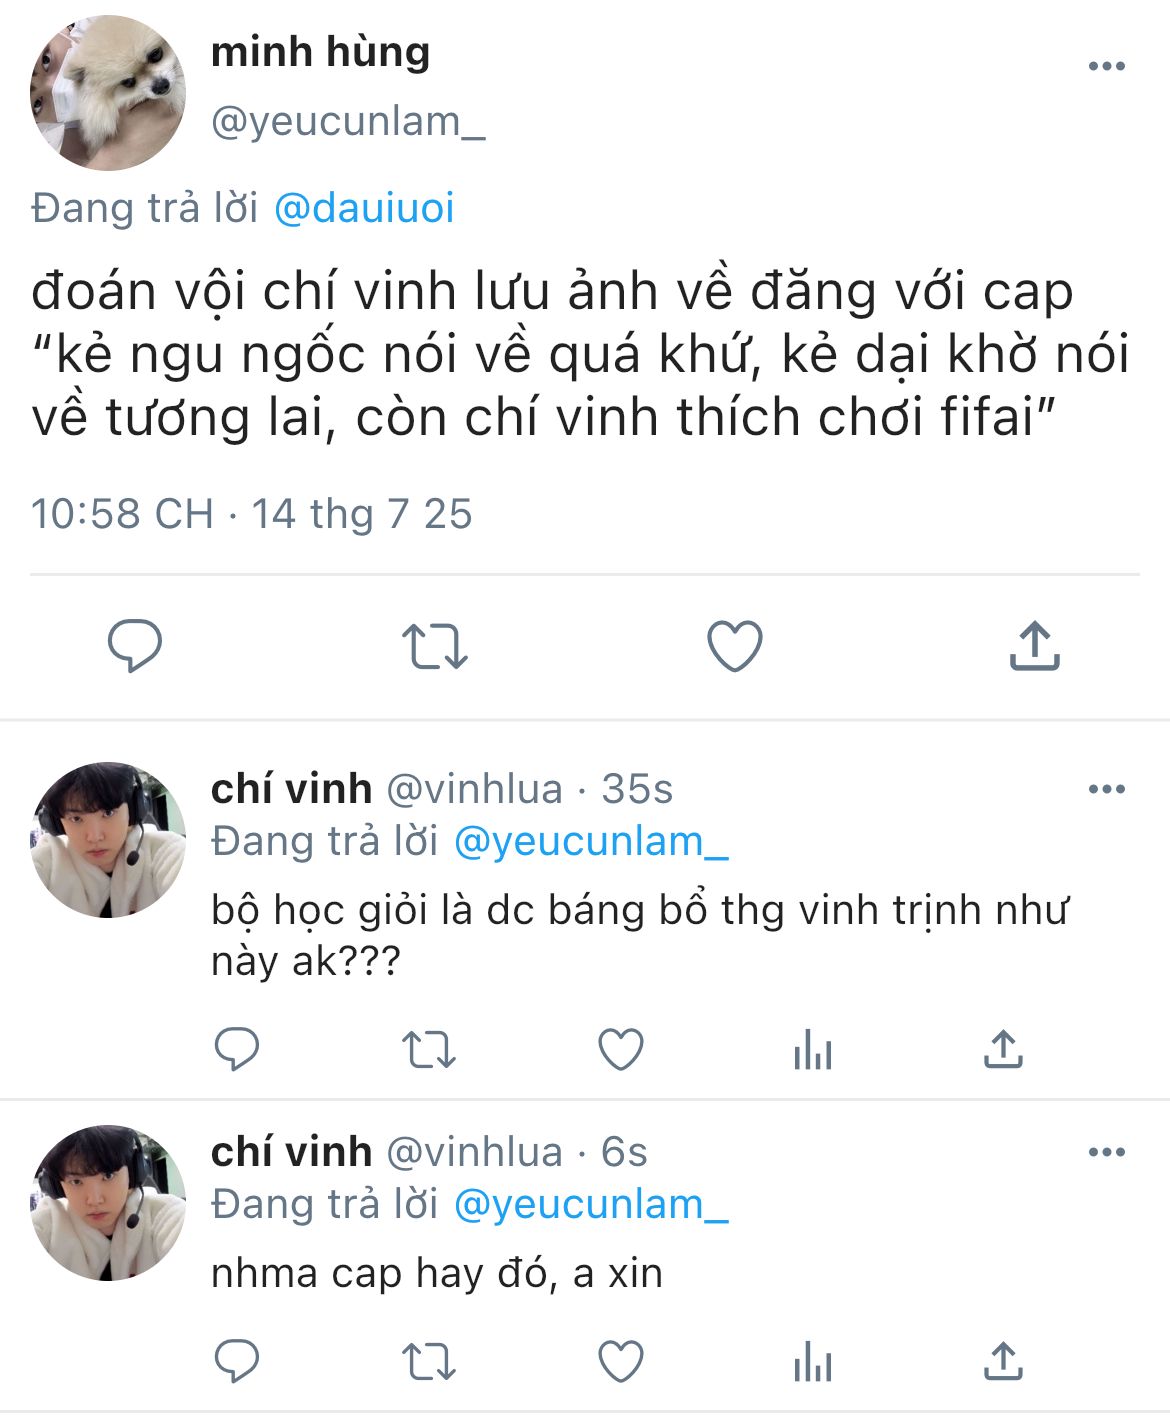Open minh hùng's dog profile picture
This screenshot has width=1170, height=1419.
(x=108, y=92)
